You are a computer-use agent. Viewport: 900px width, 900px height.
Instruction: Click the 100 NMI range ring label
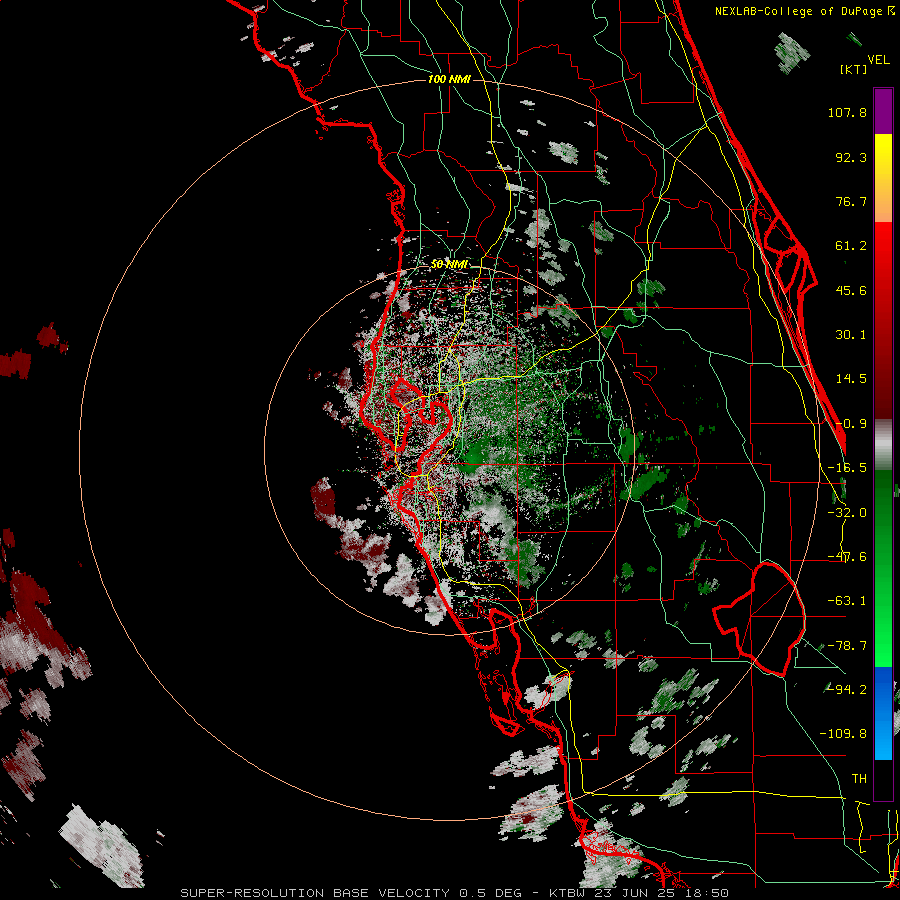coord(449,79)
